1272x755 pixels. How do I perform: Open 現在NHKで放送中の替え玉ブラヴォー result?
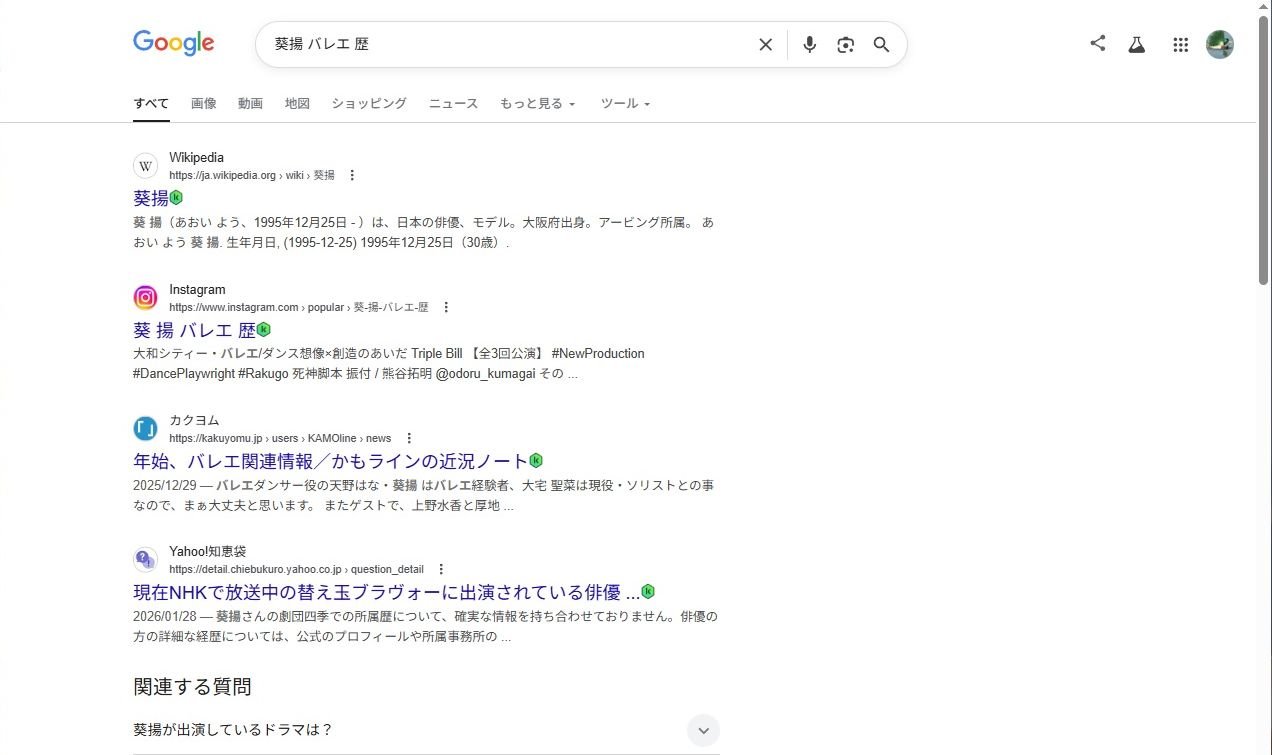386,592
